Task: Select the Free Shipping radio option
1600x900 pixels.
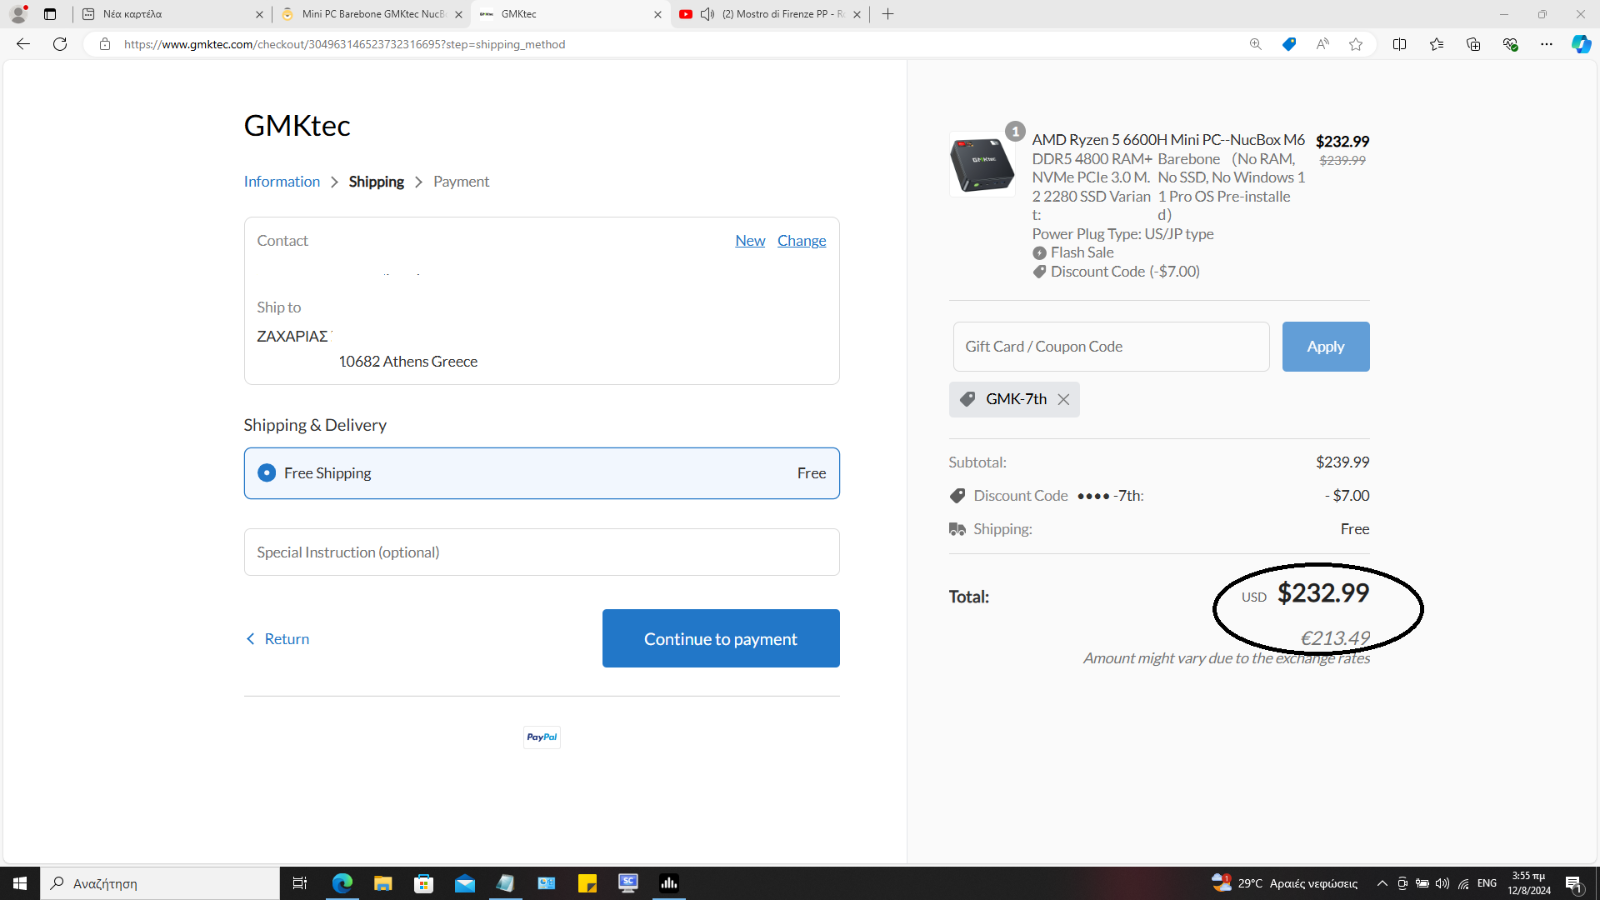Action: [267, 473]
